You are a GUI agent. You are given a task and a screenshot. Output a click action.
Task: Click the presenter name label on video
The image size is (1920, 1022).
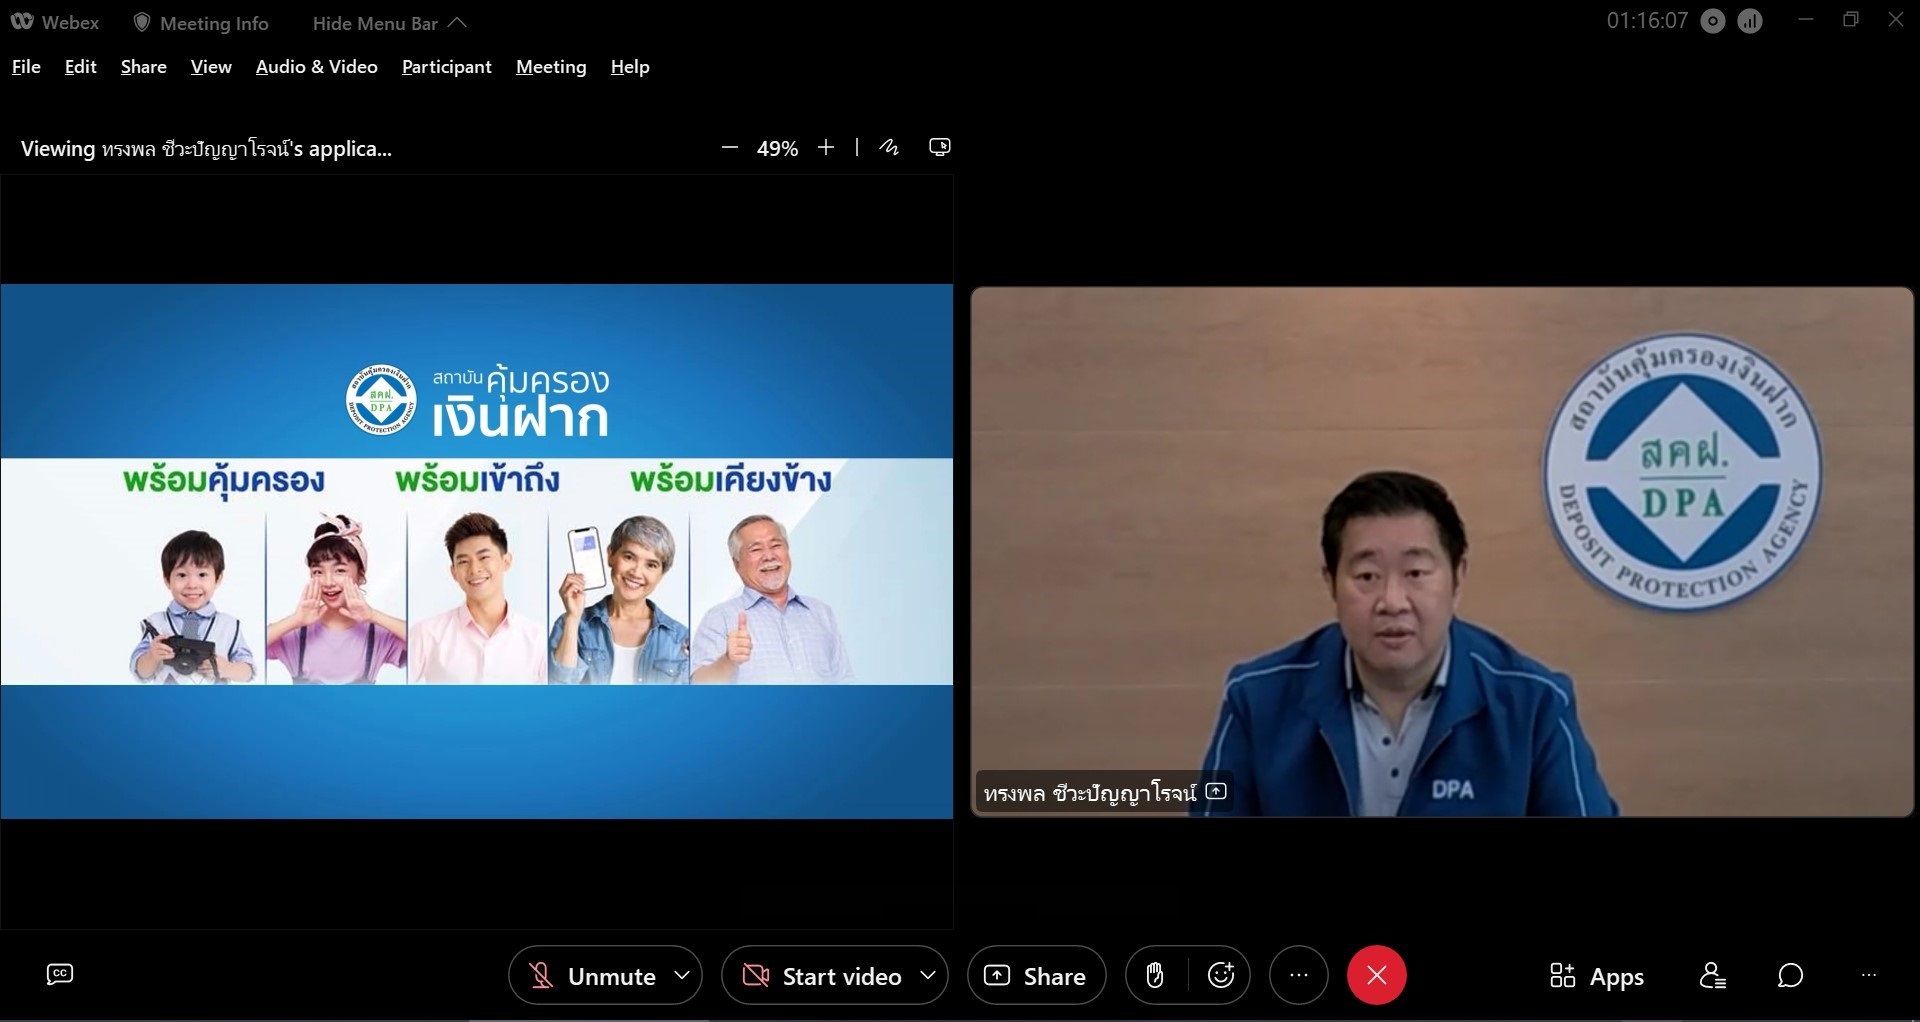coord(1090,794)
